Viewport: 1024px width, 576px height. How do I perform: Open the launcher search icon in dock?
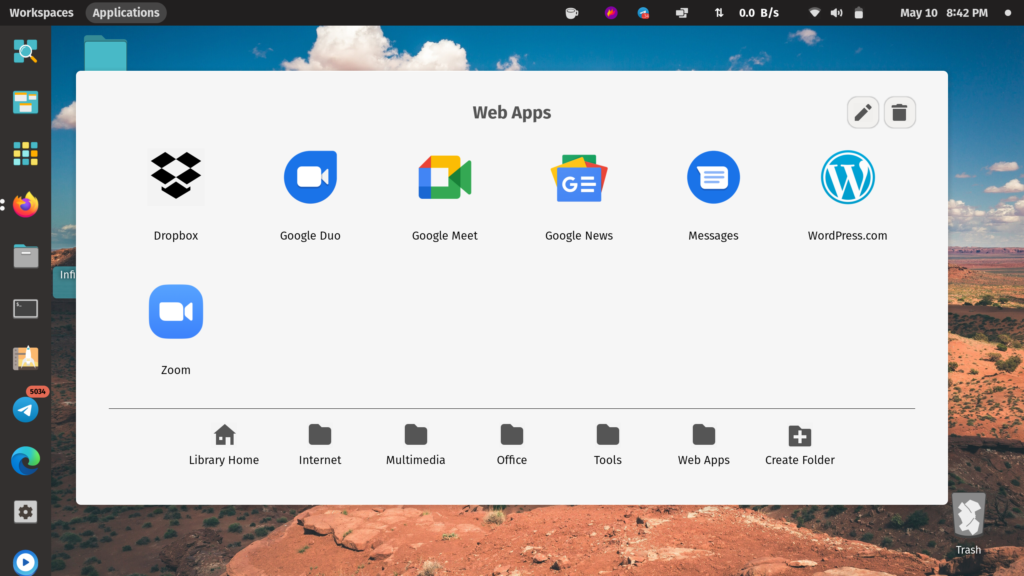(25, 52)
